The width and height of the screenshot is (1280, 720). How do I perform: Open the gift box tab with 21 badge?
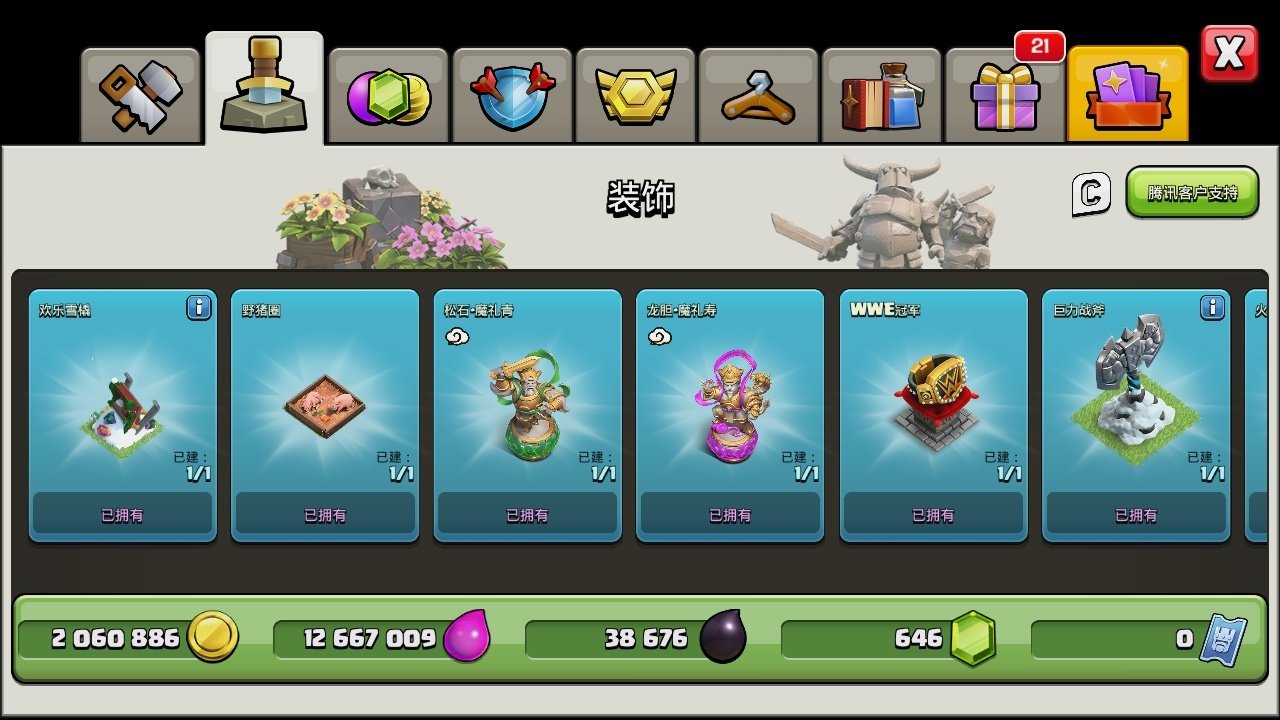click(x=1005, y=95)
